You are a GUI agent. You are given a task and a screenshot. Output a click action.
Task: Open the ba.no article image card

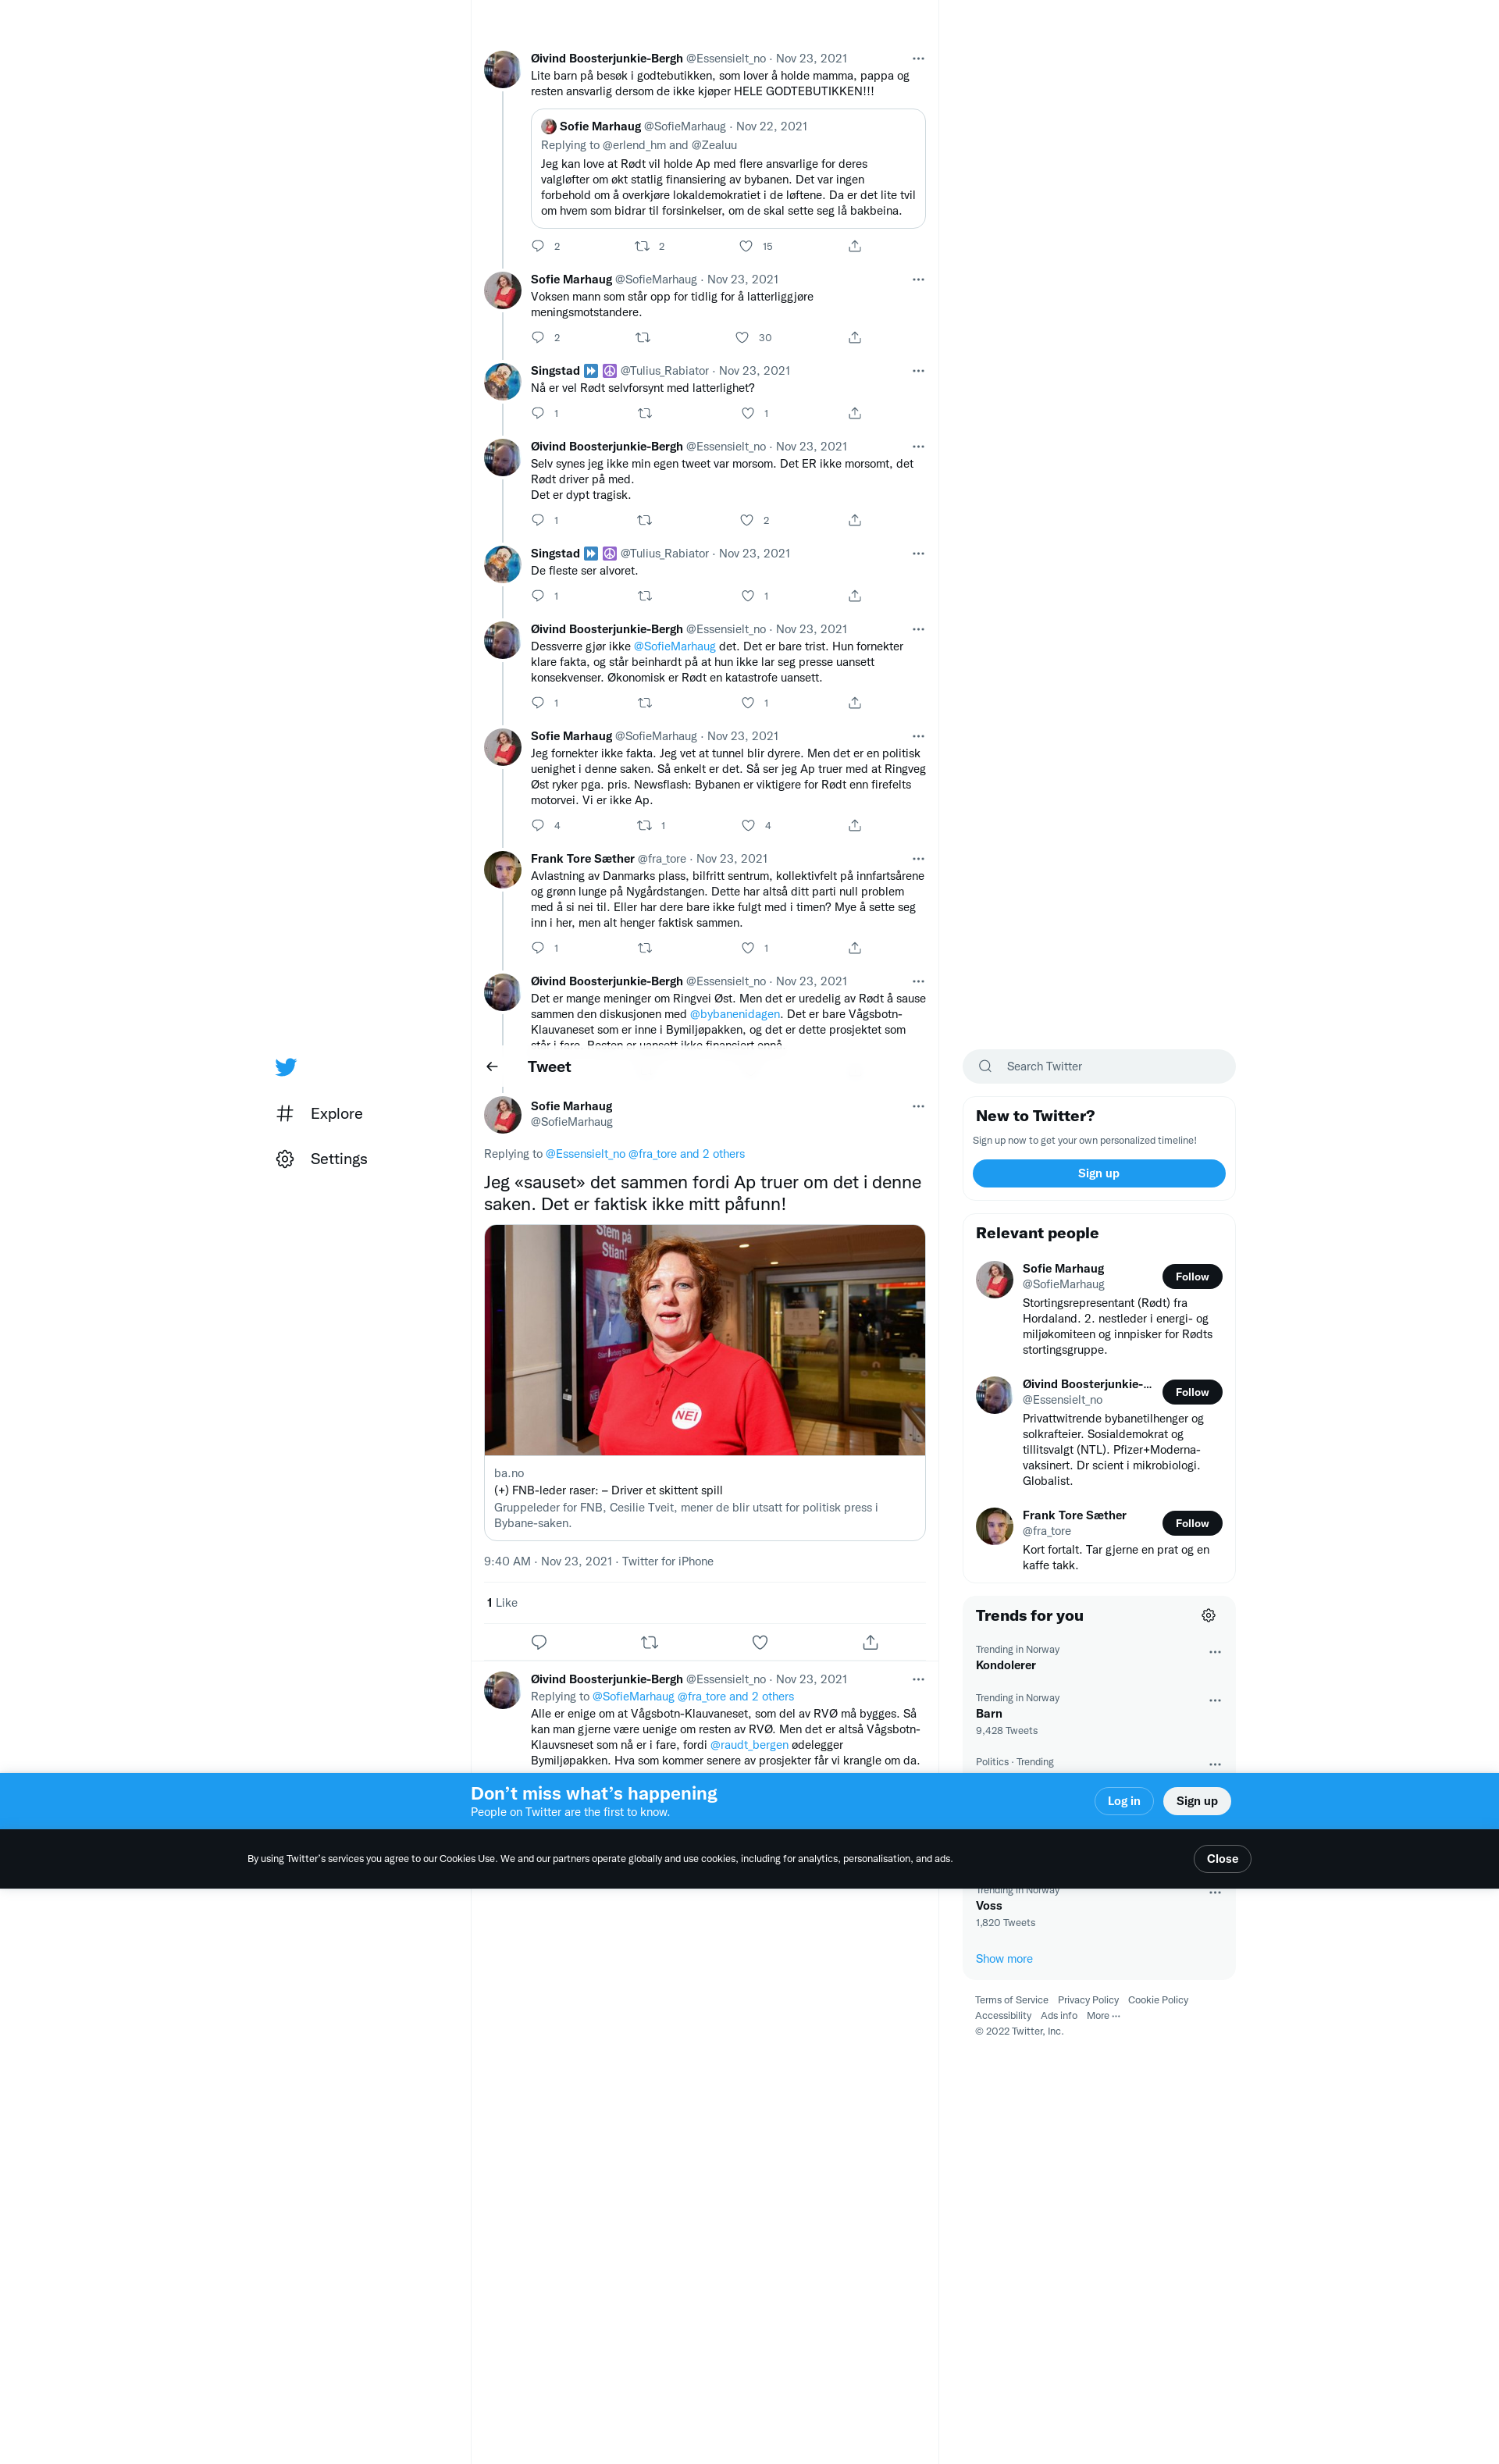[x=704, y=1340]
